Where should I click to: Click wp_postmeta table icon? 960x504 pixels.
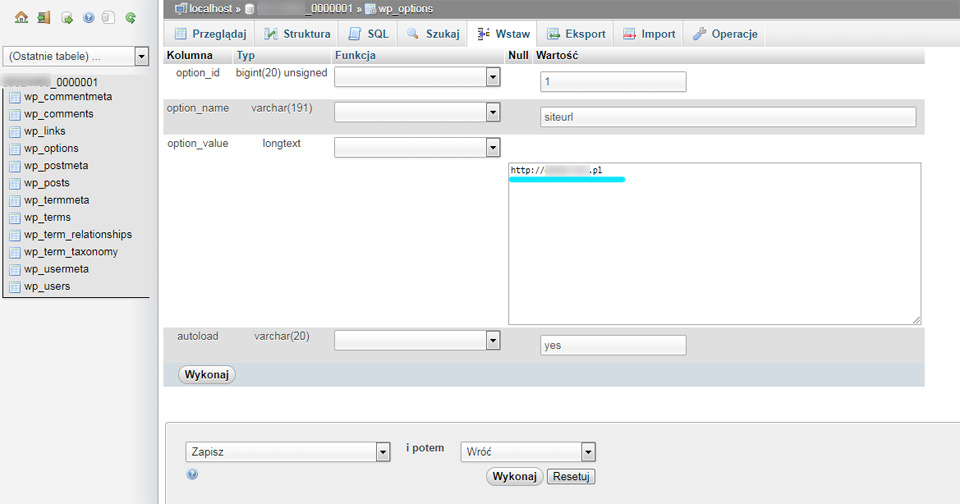[x=15, y=166]
